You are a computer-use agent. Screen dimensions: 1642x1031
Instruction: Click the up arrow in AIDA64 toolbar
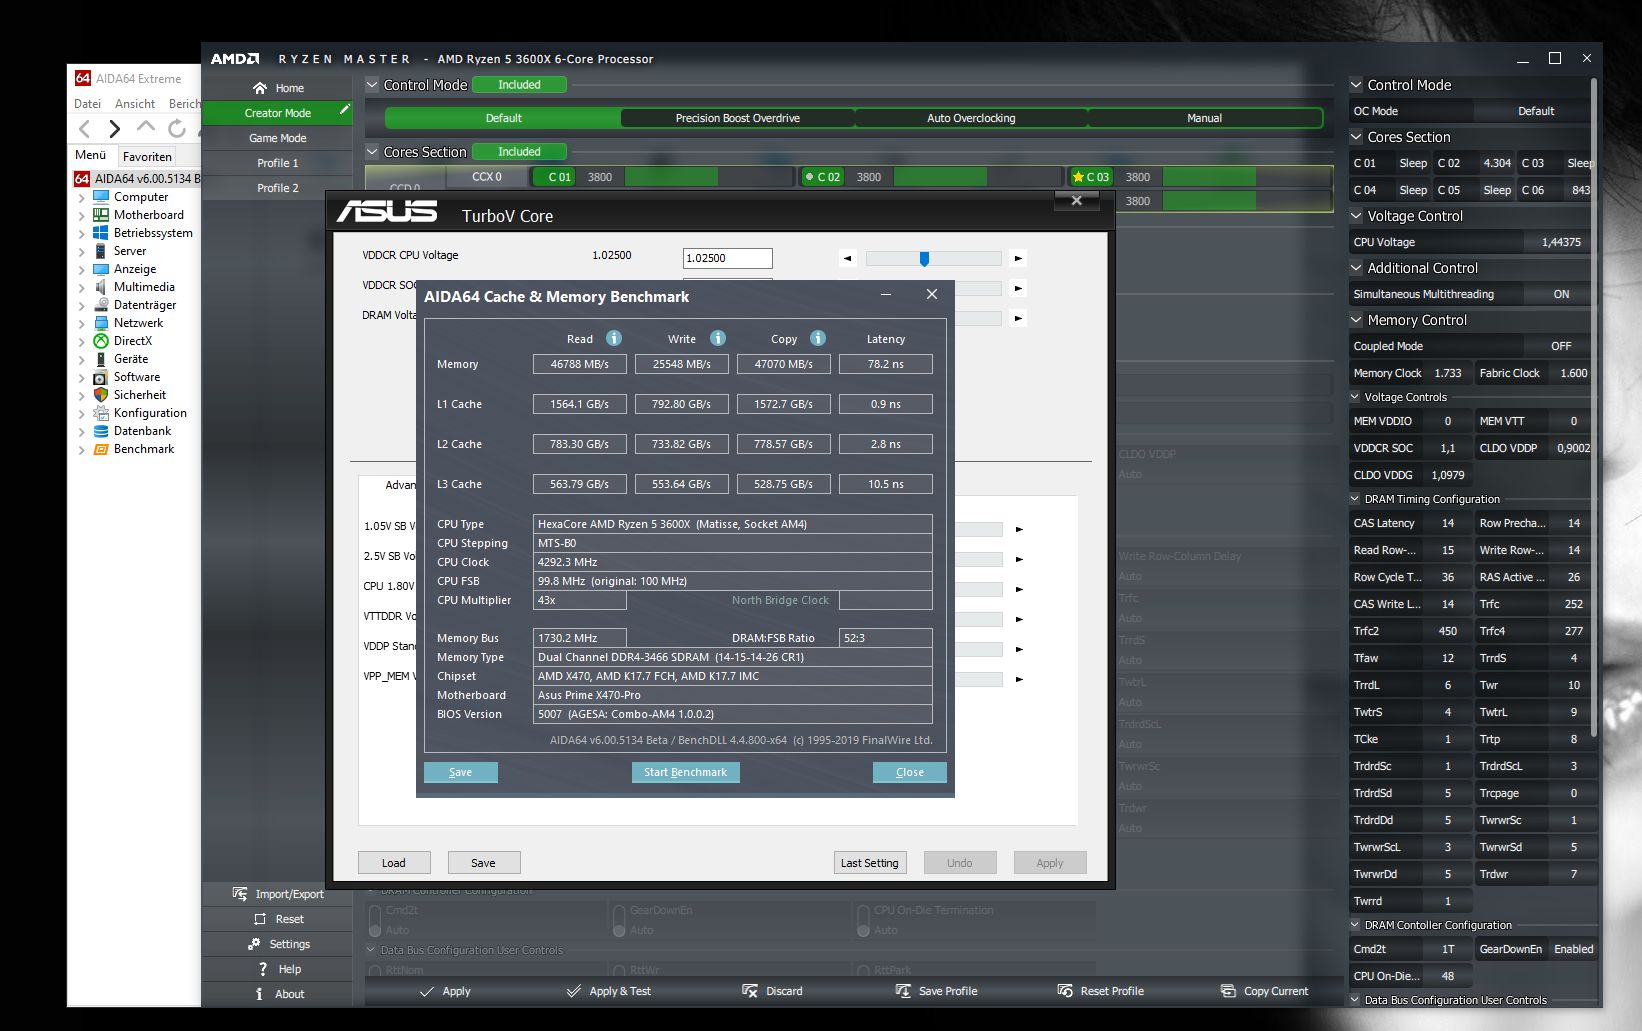click(x=146, y=127)
